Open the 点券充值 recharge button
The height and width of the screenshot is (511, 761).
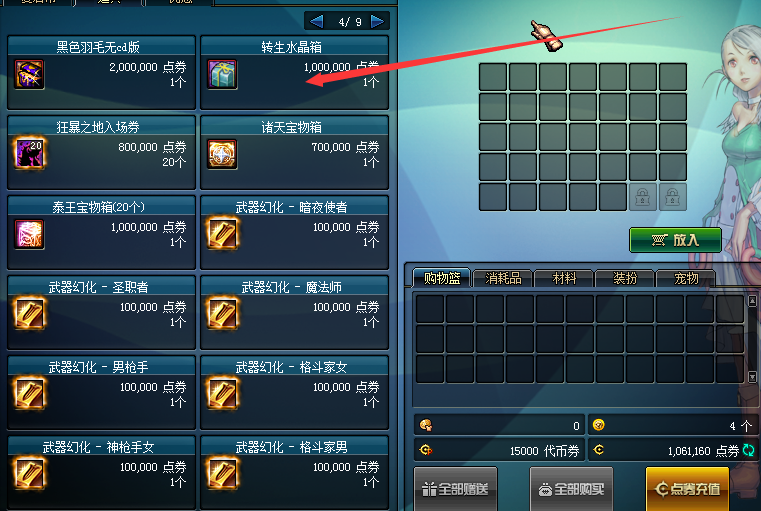(687, 489)
